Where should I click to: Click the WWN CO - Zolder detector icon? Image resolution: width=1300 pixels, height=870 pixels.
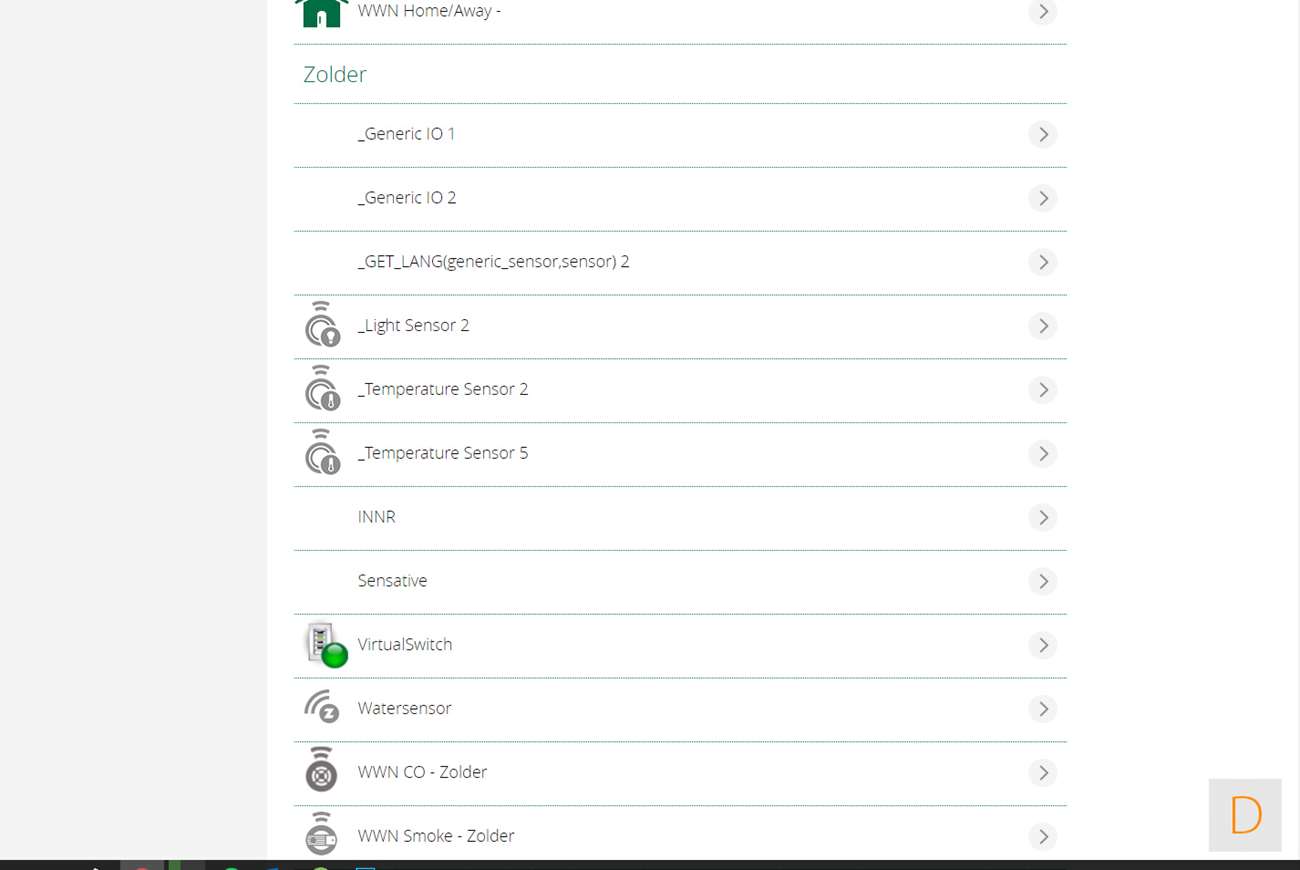click(x=321, y=771)
